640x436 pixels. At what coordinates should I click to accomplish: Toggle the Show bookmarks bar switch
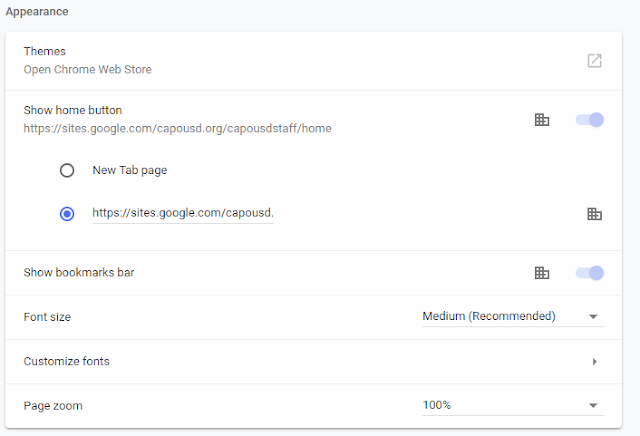point(590,273)
